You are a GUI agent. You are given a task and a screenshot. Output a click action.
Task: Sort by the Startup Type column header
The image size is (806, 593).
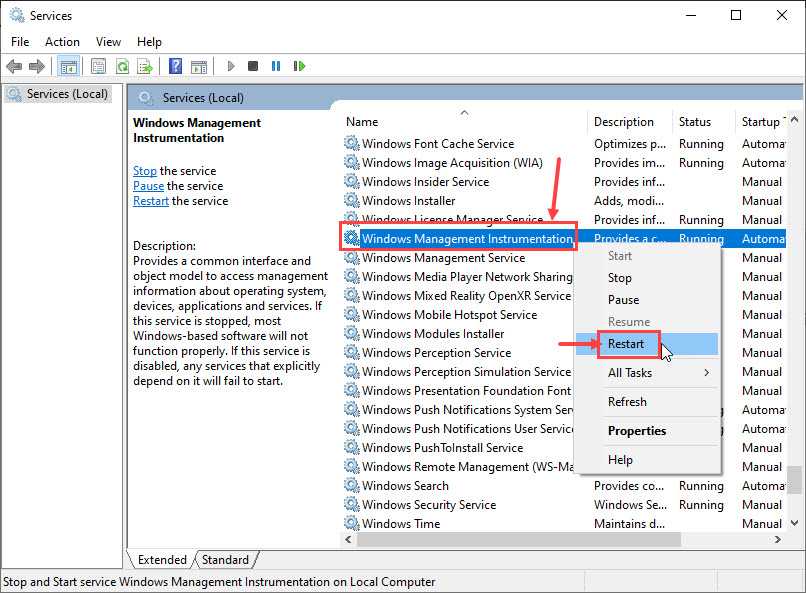[760, 122]
